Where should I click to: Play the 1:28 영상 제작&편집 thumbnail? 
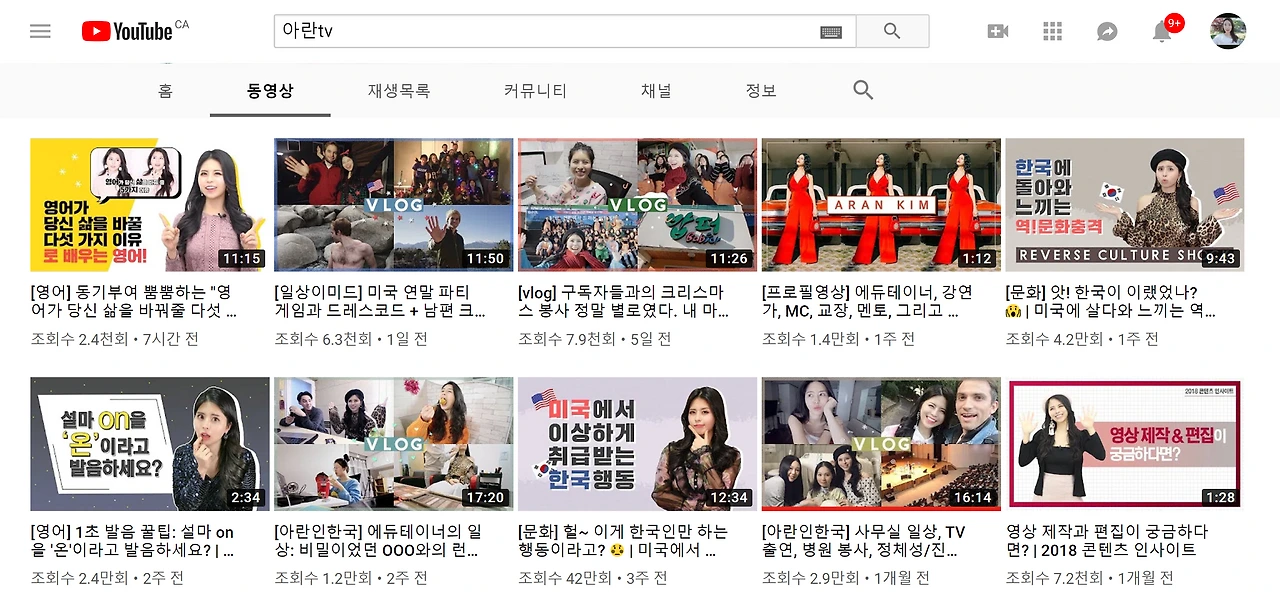1125,444
